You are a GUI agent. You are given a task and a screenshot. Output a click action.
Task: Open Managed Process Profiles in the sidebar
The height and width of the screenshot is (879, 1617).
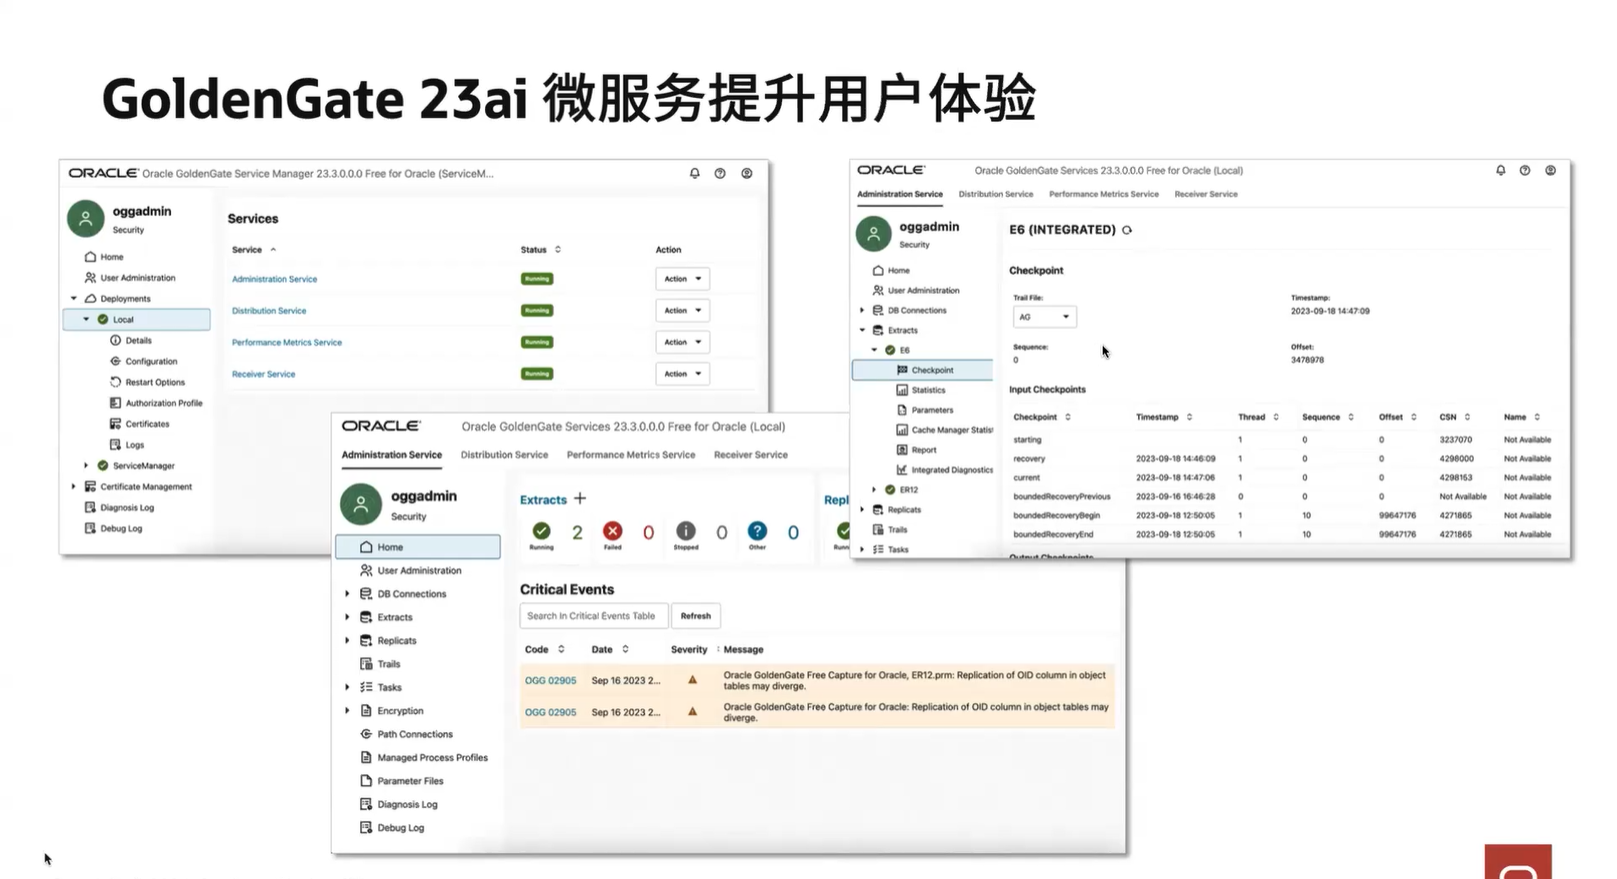click(x=424, y=757)
